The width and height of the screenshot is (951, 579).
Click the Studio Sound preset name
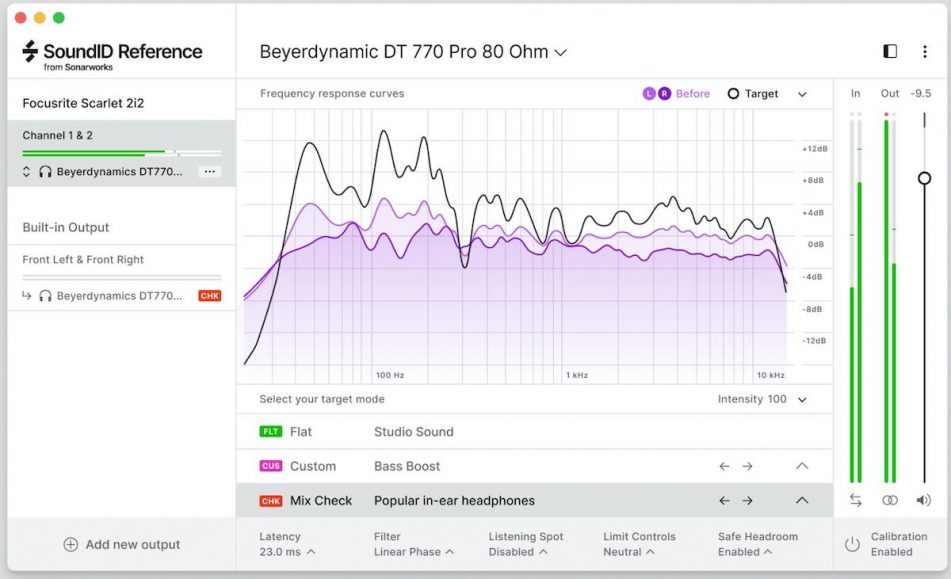point(414,432)
